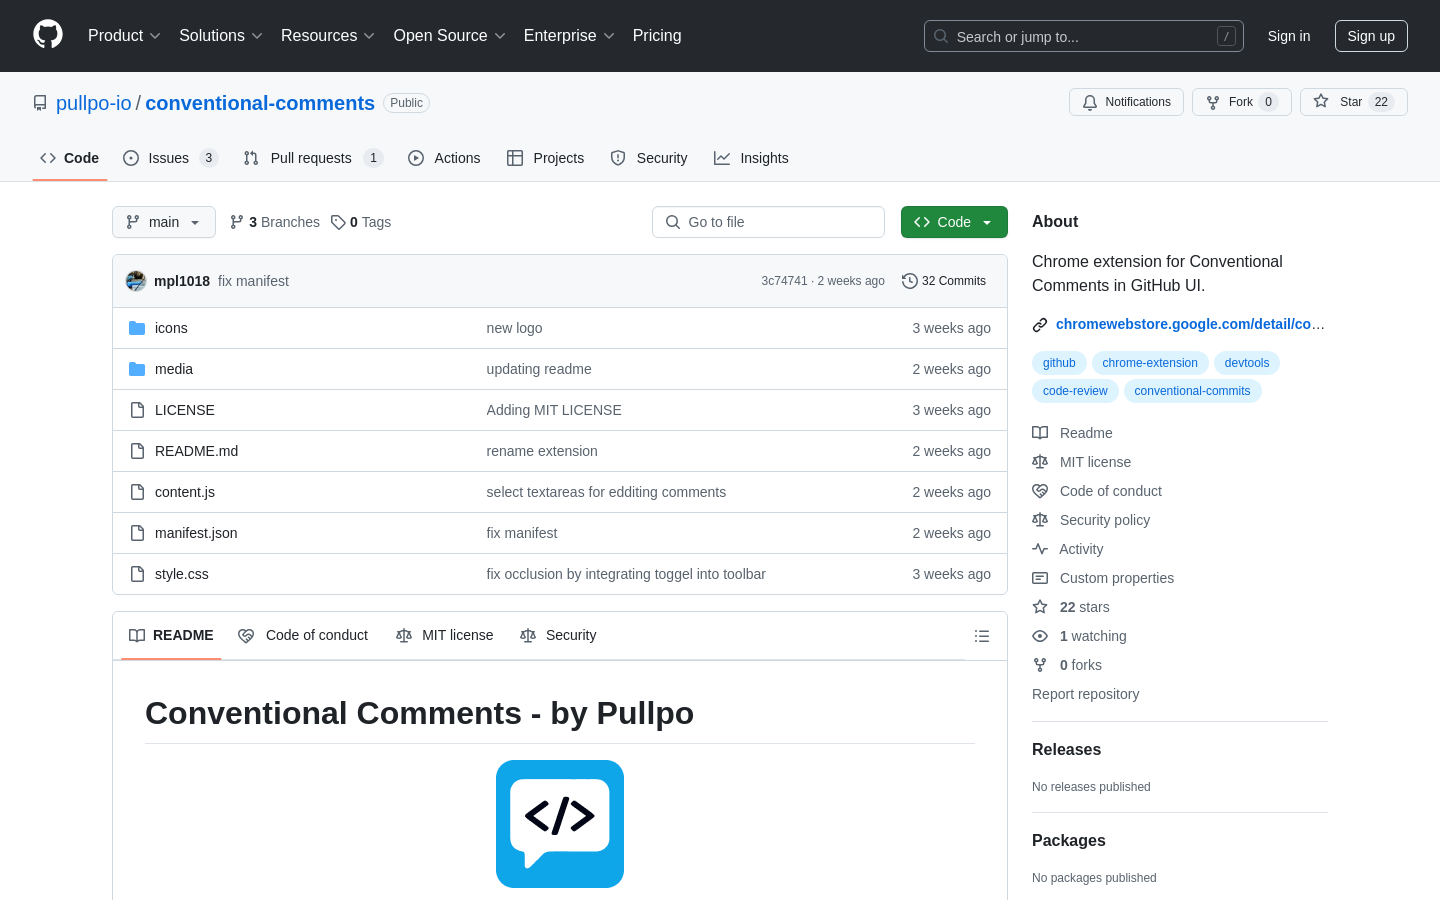This screenshot has height=900, width=1440.
Task: Open commit hash 3c74741
Action: 784,281
